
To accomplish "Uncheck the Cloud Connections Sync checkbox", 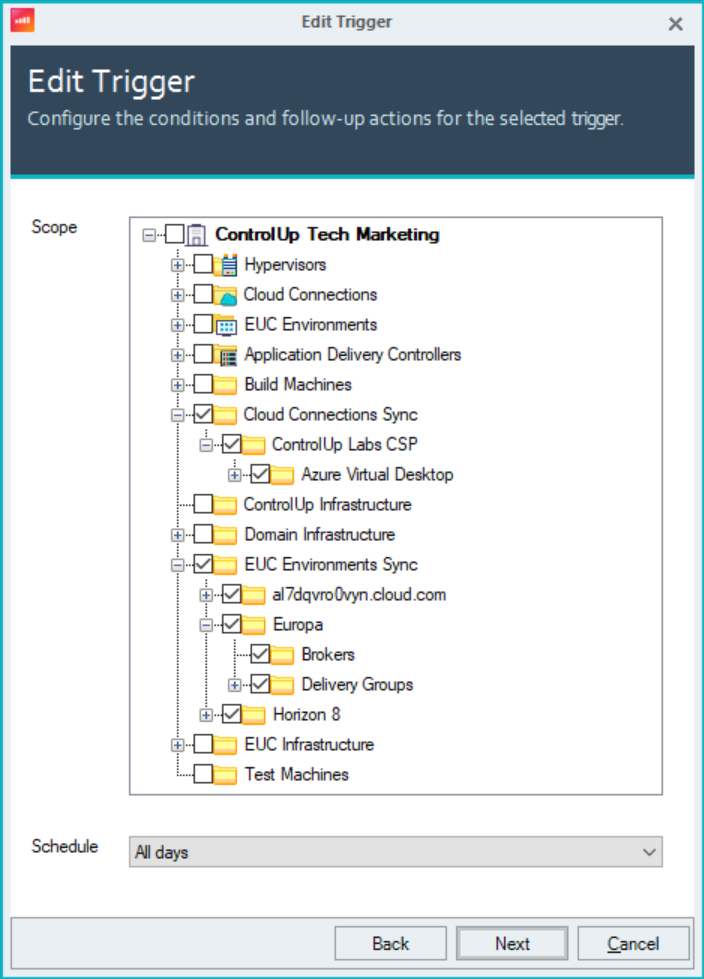I will [203, 414].
